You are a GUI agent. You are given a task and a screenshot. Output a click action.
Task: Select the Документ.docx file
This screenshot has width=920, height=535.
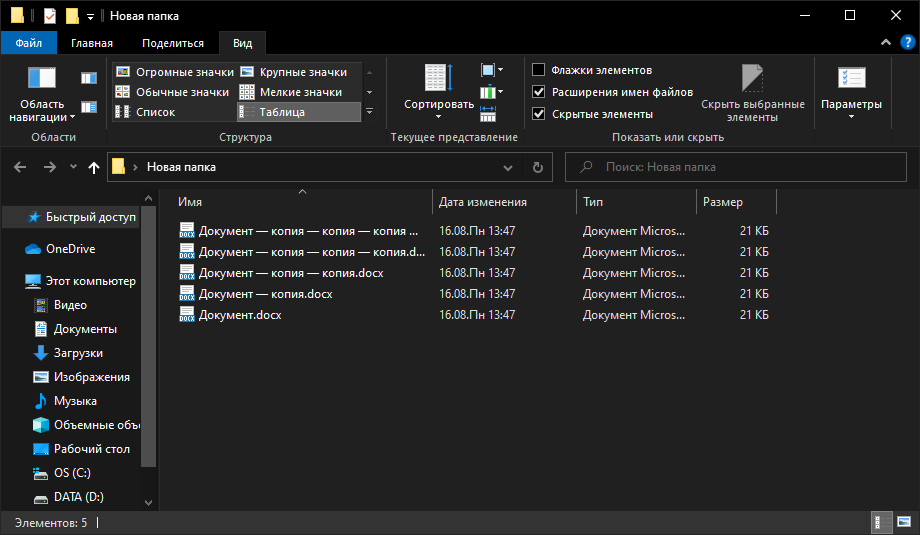pos(240,315)
